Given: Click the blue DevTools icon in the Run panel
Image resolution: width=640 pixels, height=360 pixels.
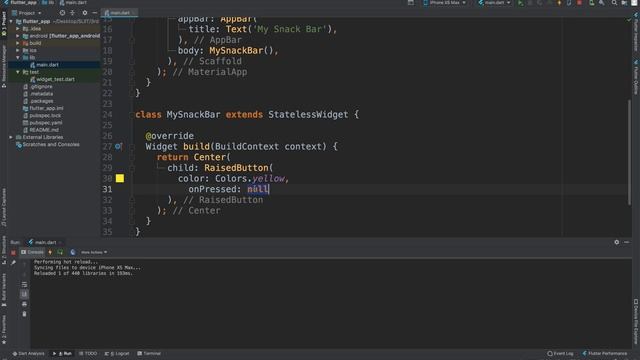Looking at the screenshot, I should point(73,252).
